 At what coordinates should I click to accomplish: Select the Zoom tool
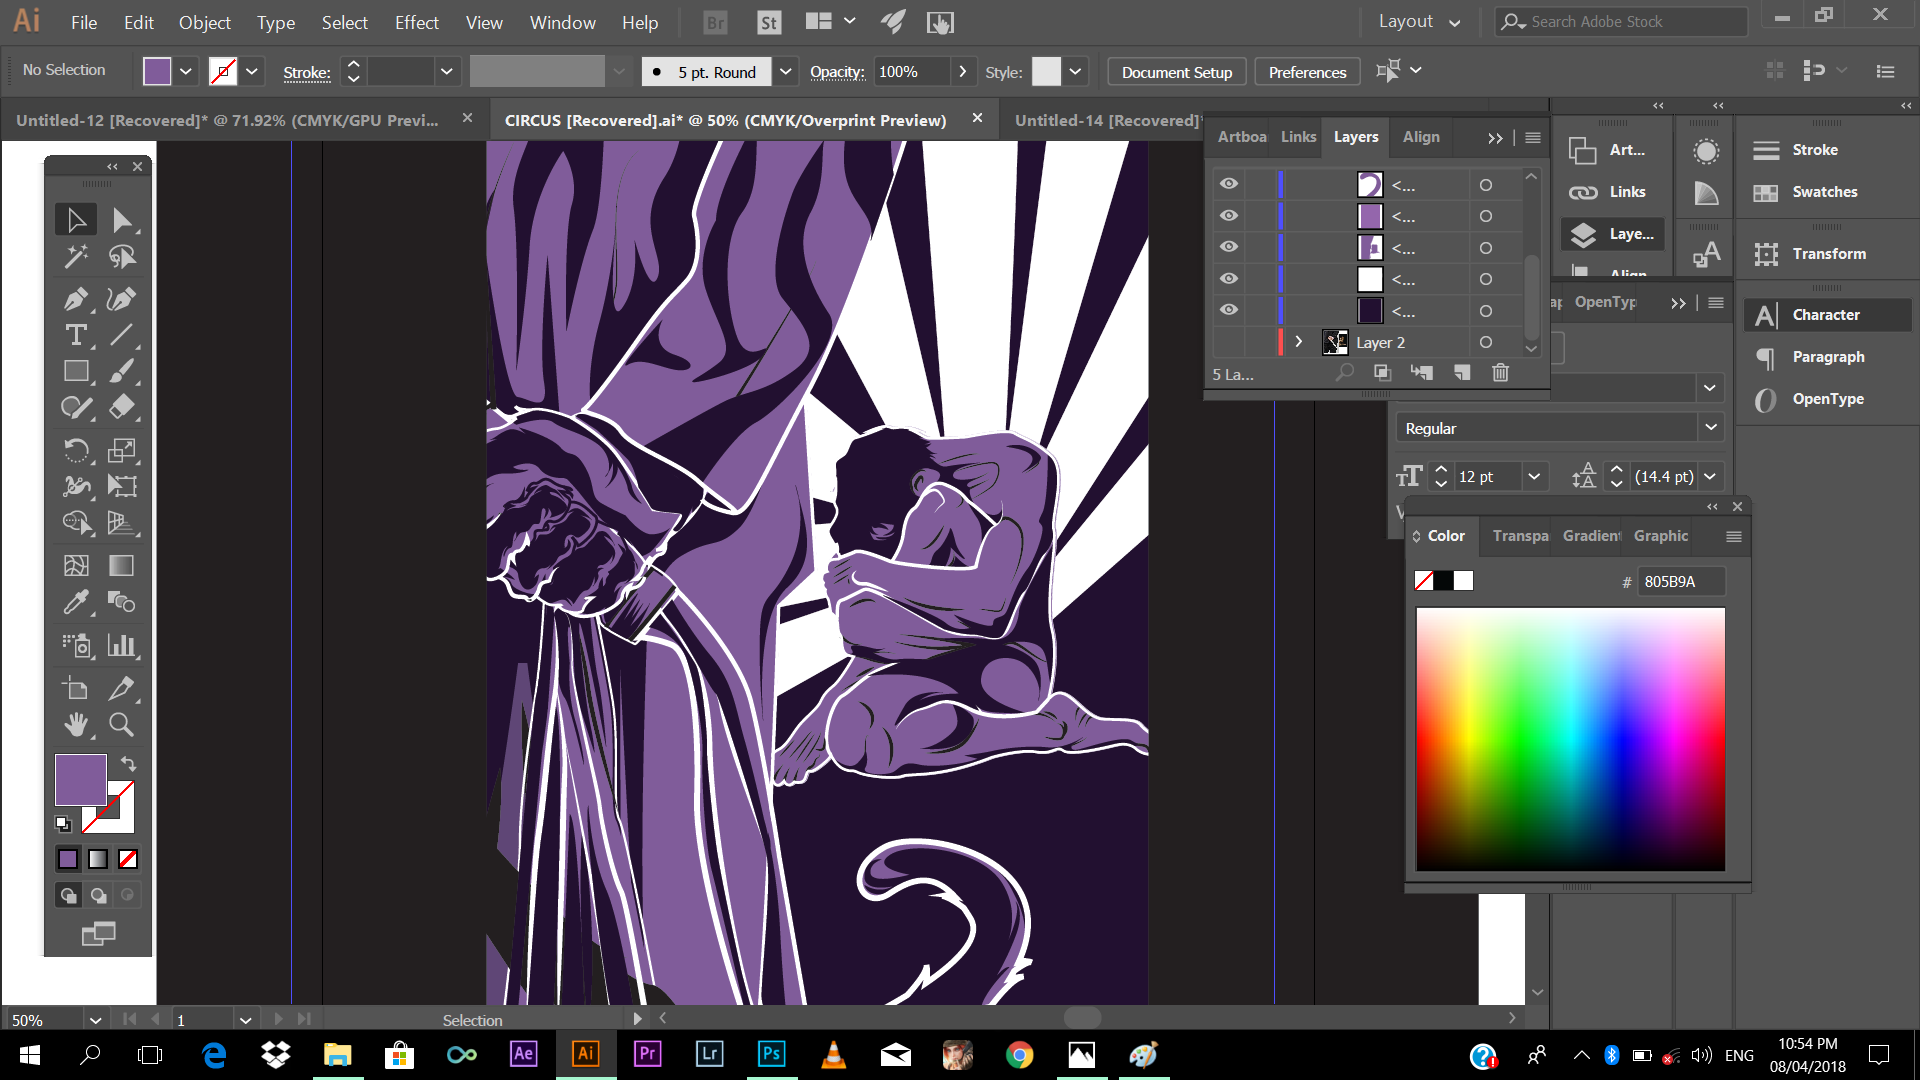pyautogui.click(x=122, y=724)
